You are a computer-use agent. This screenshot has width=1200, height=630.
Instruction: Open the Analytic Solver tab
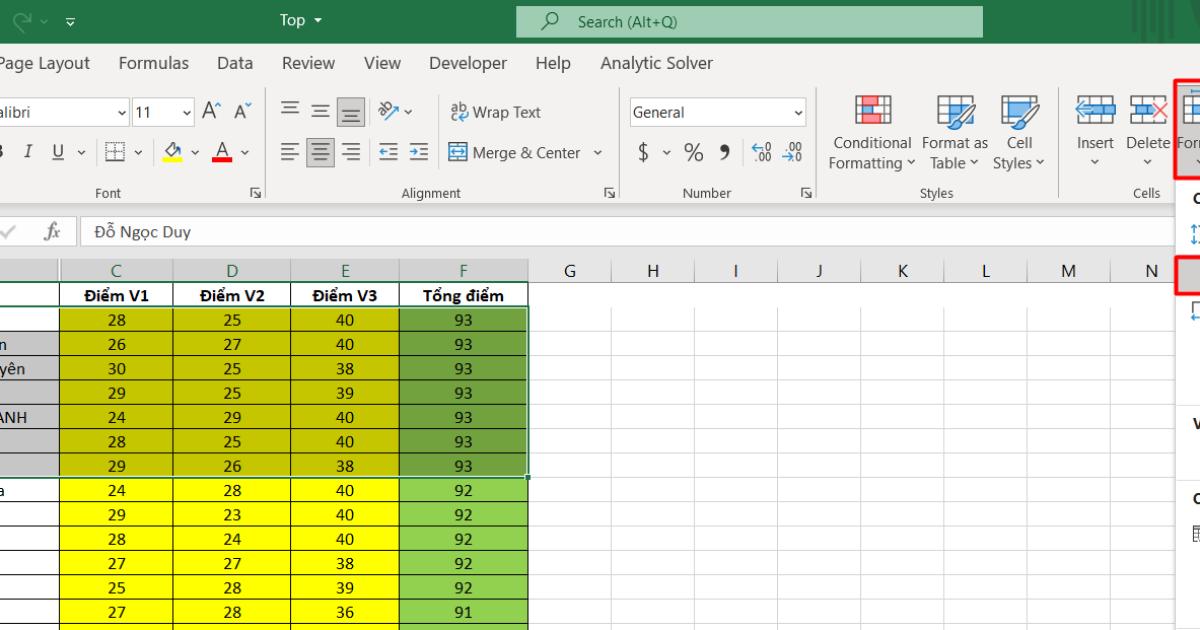655,63
